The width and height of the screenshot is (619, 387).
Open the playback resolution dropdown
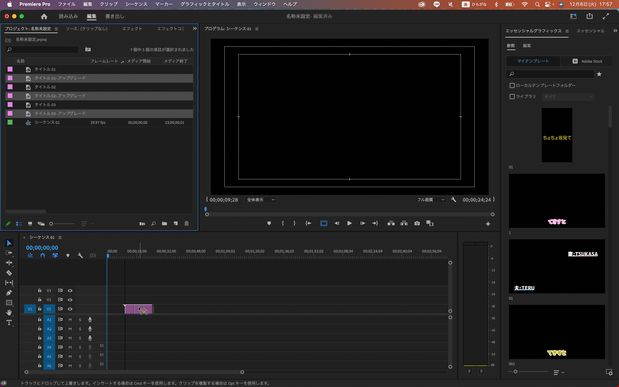pyautogui.click(x=431, y=200)
